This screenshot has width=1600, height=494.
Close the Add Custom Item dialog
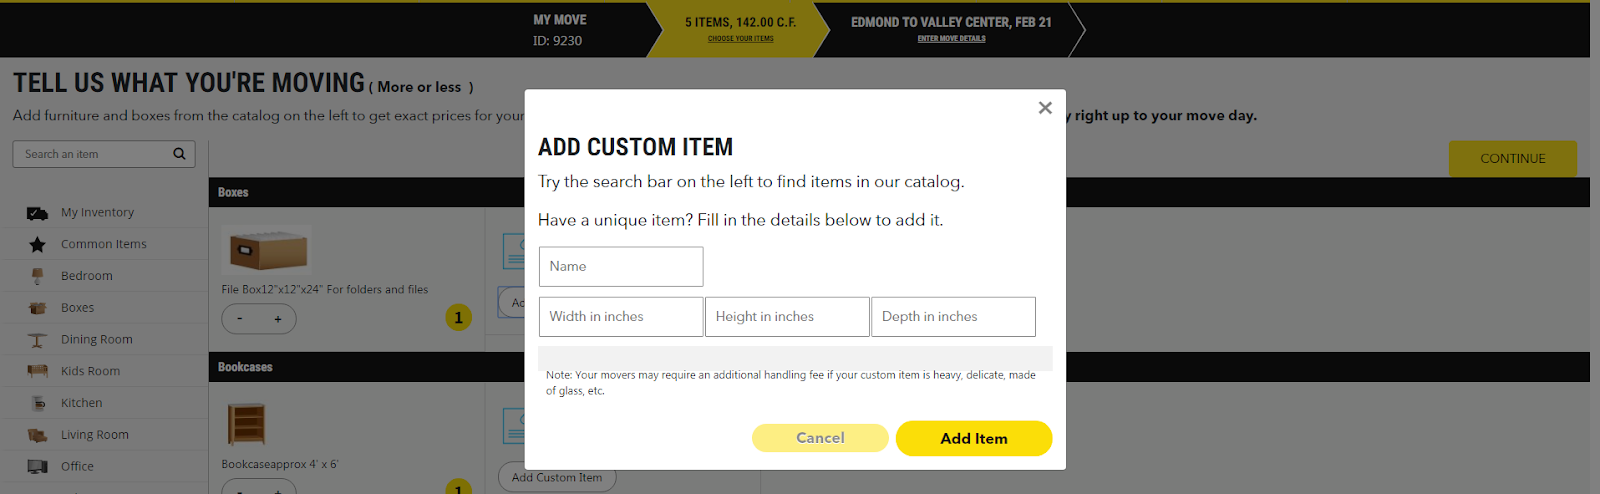(x=1045, y=108)
